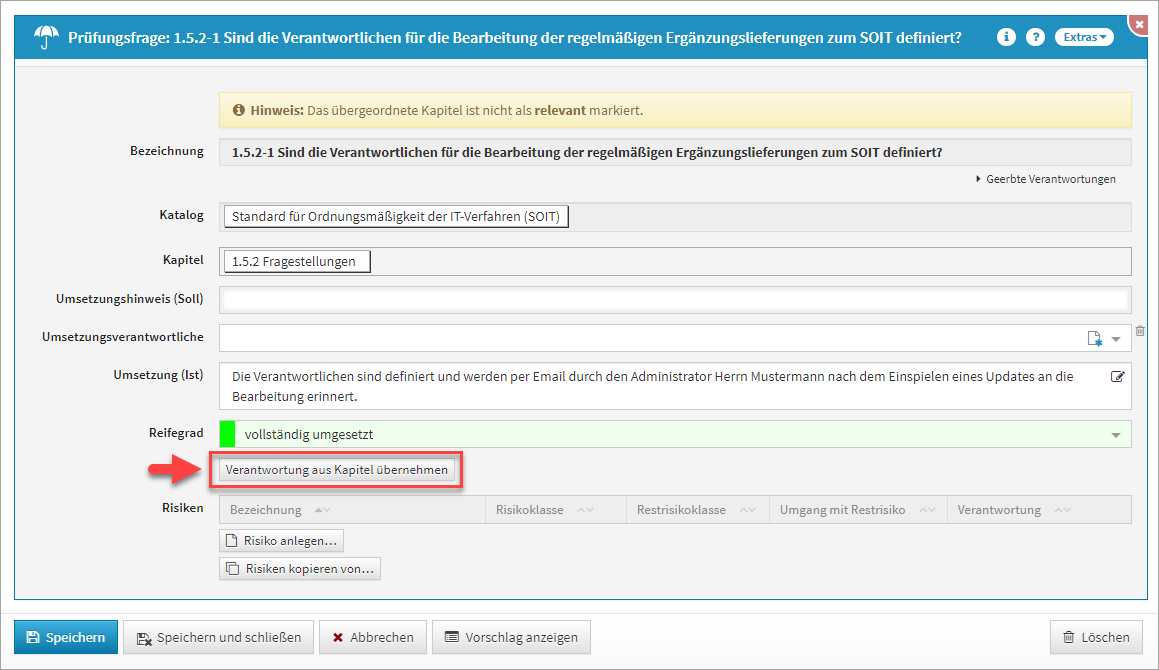
Task: Click into the Umsetzungshinweis (Soll) field
Action: pos(675,300)
